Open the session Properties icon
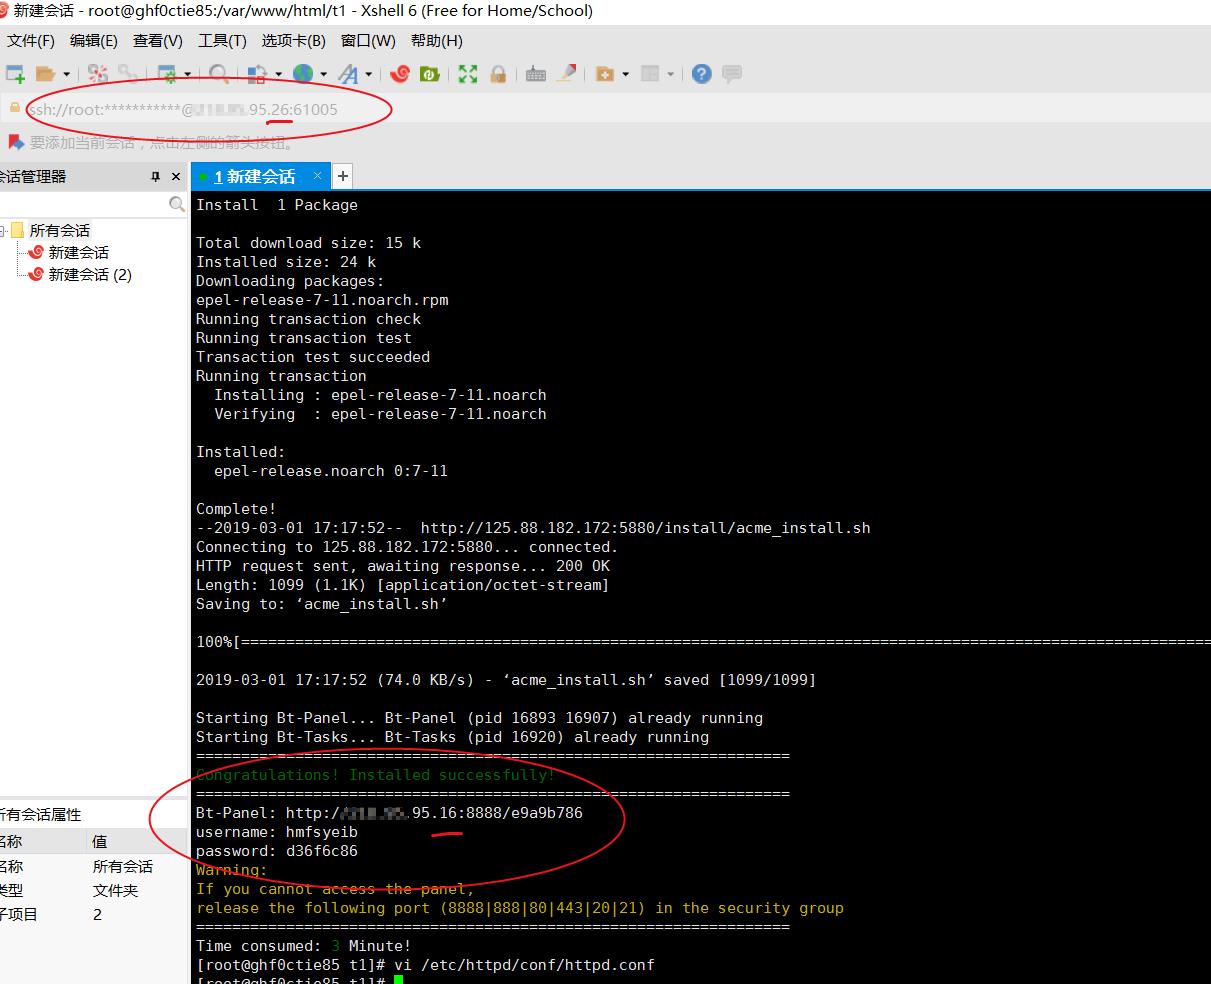 (x=167, y=74)
